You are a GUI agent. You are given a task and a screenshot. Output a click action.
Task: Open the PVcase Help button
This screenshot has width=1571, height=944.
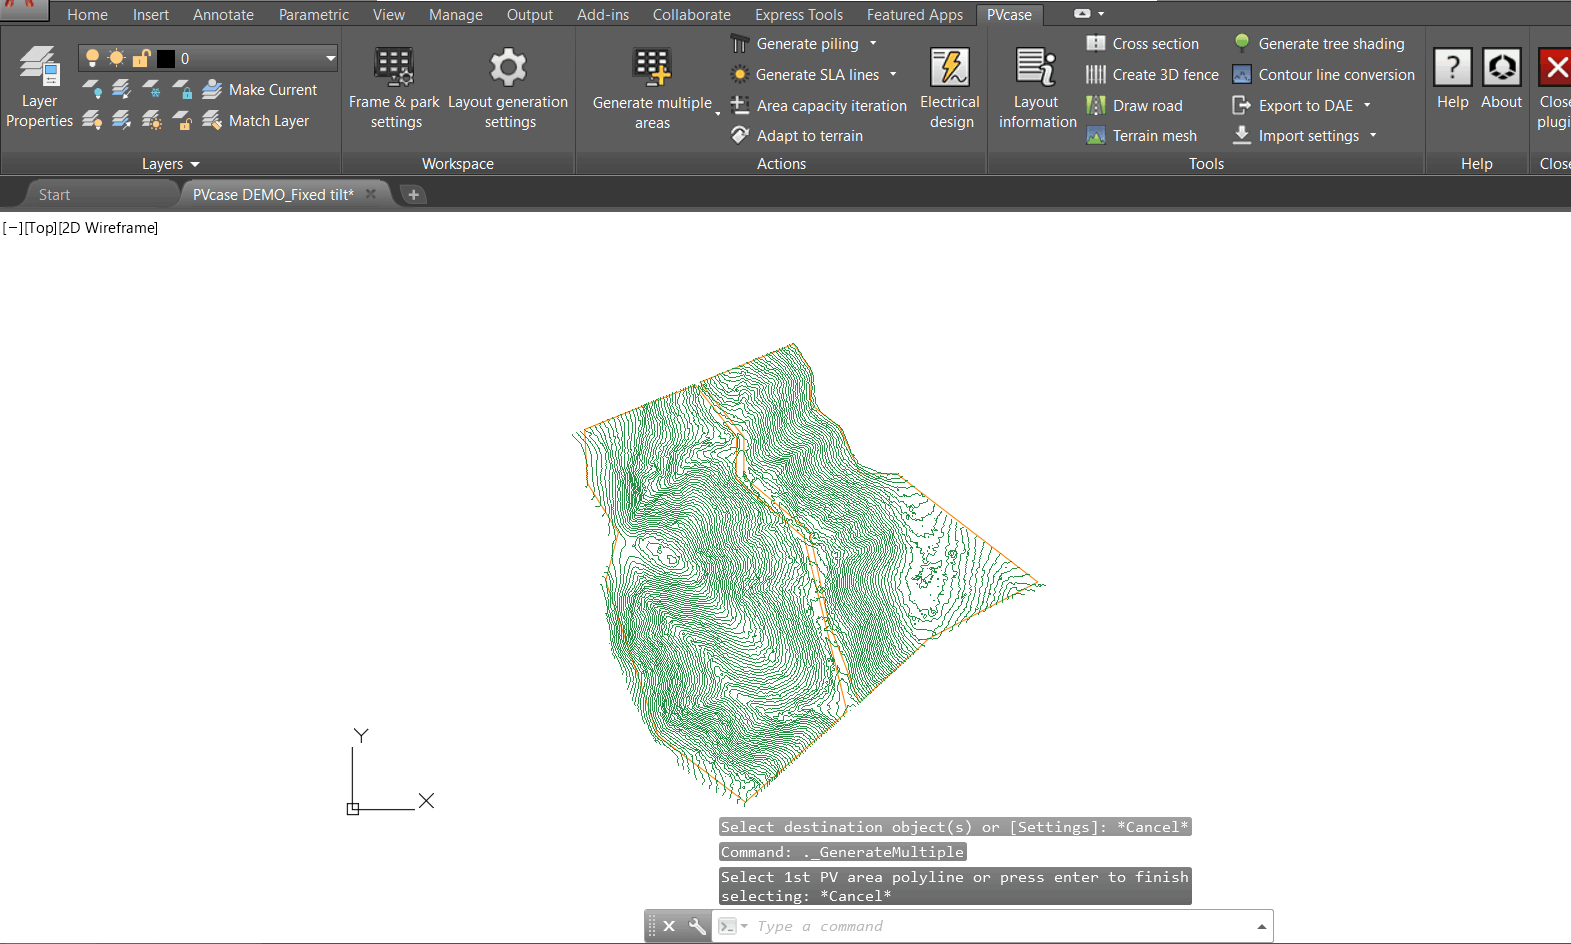point(1453,79)
